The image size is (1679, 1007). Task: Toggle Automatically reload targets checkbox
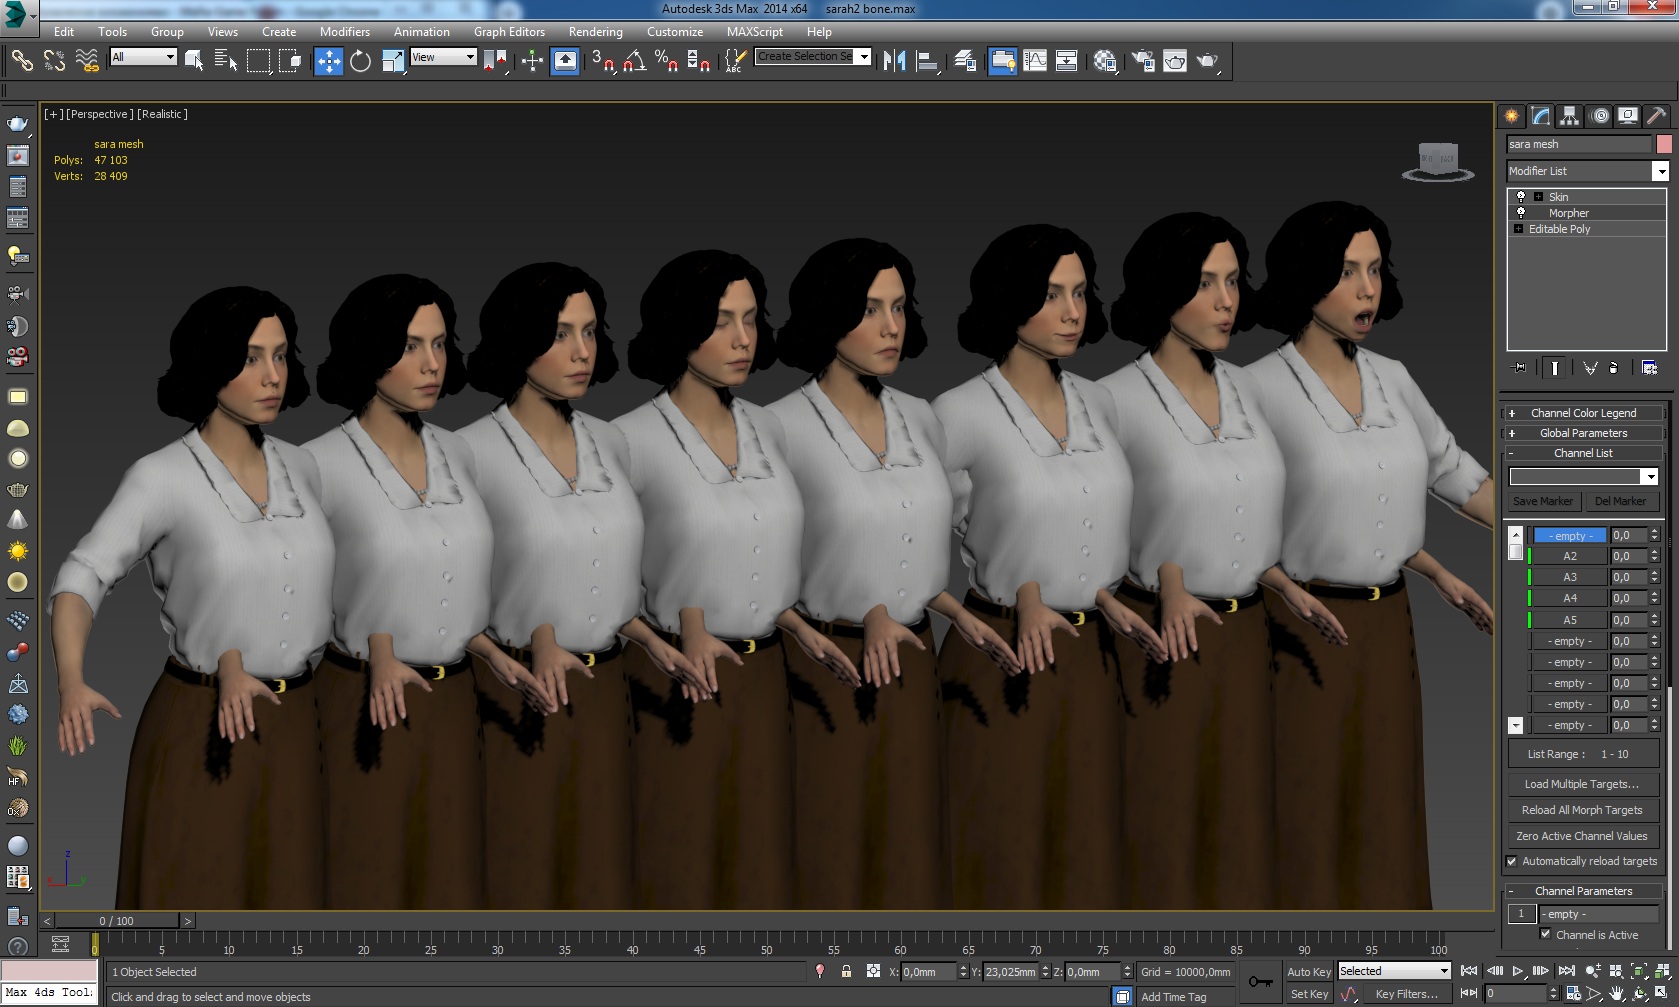1512,861
